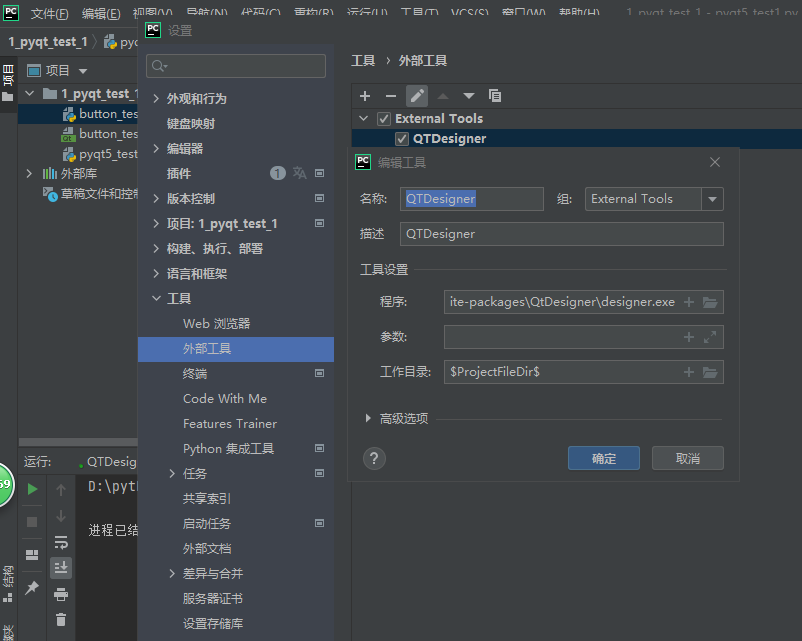
Task: Insert macro in 程序 field via plus icon
Action: click(x=689, y=302)
